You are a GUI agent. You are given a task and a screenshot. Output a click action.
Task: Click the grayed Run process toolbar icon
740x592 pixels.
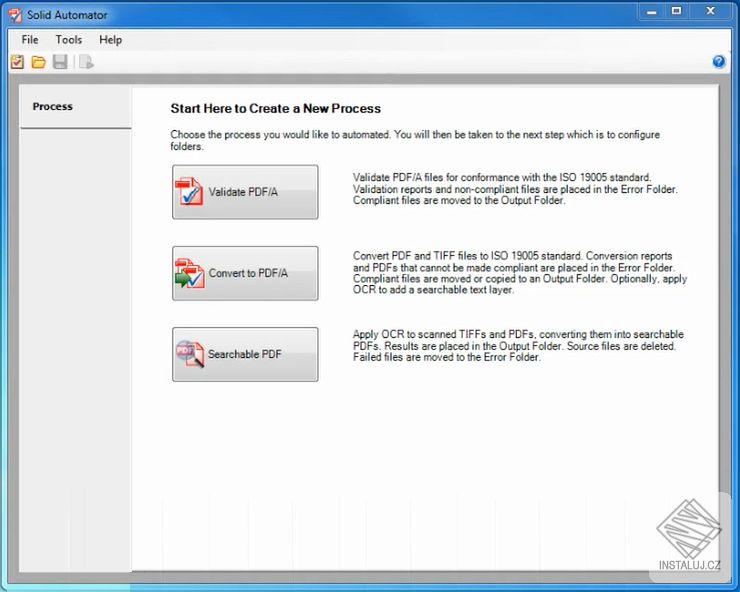pyautogui.click(x=86, y=62)
